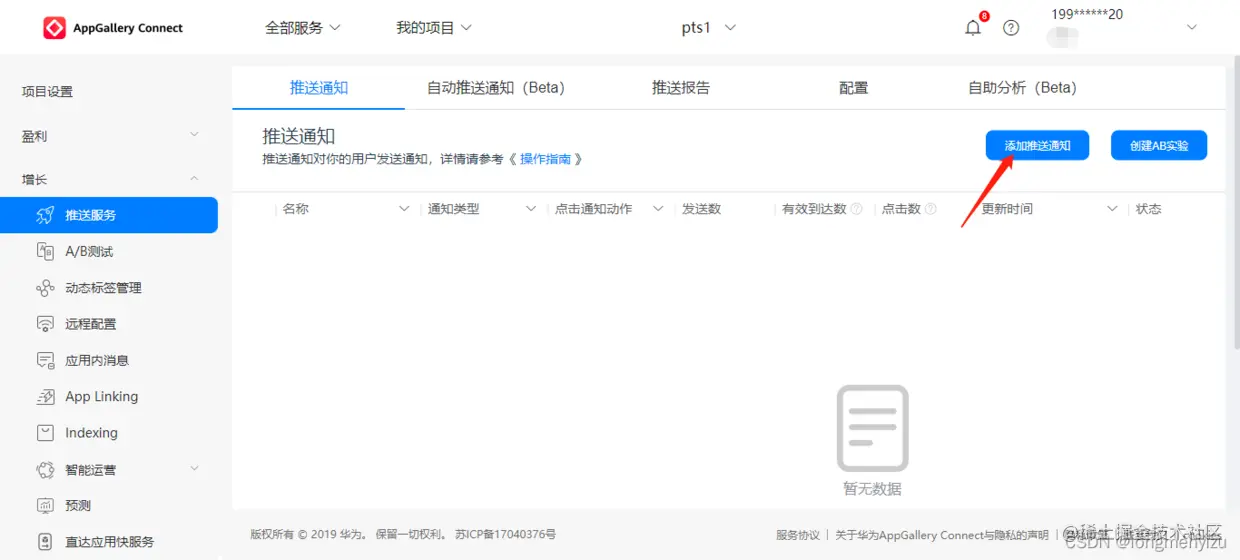1240x560 pixels.
Task: Open the notification bell icon
Action: point(973,28)
